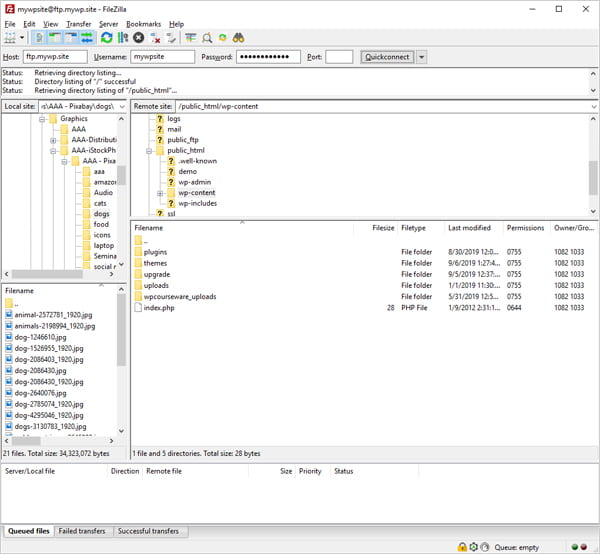
Task: Expand the AAA-Distributi local folder
Action: 53,140
